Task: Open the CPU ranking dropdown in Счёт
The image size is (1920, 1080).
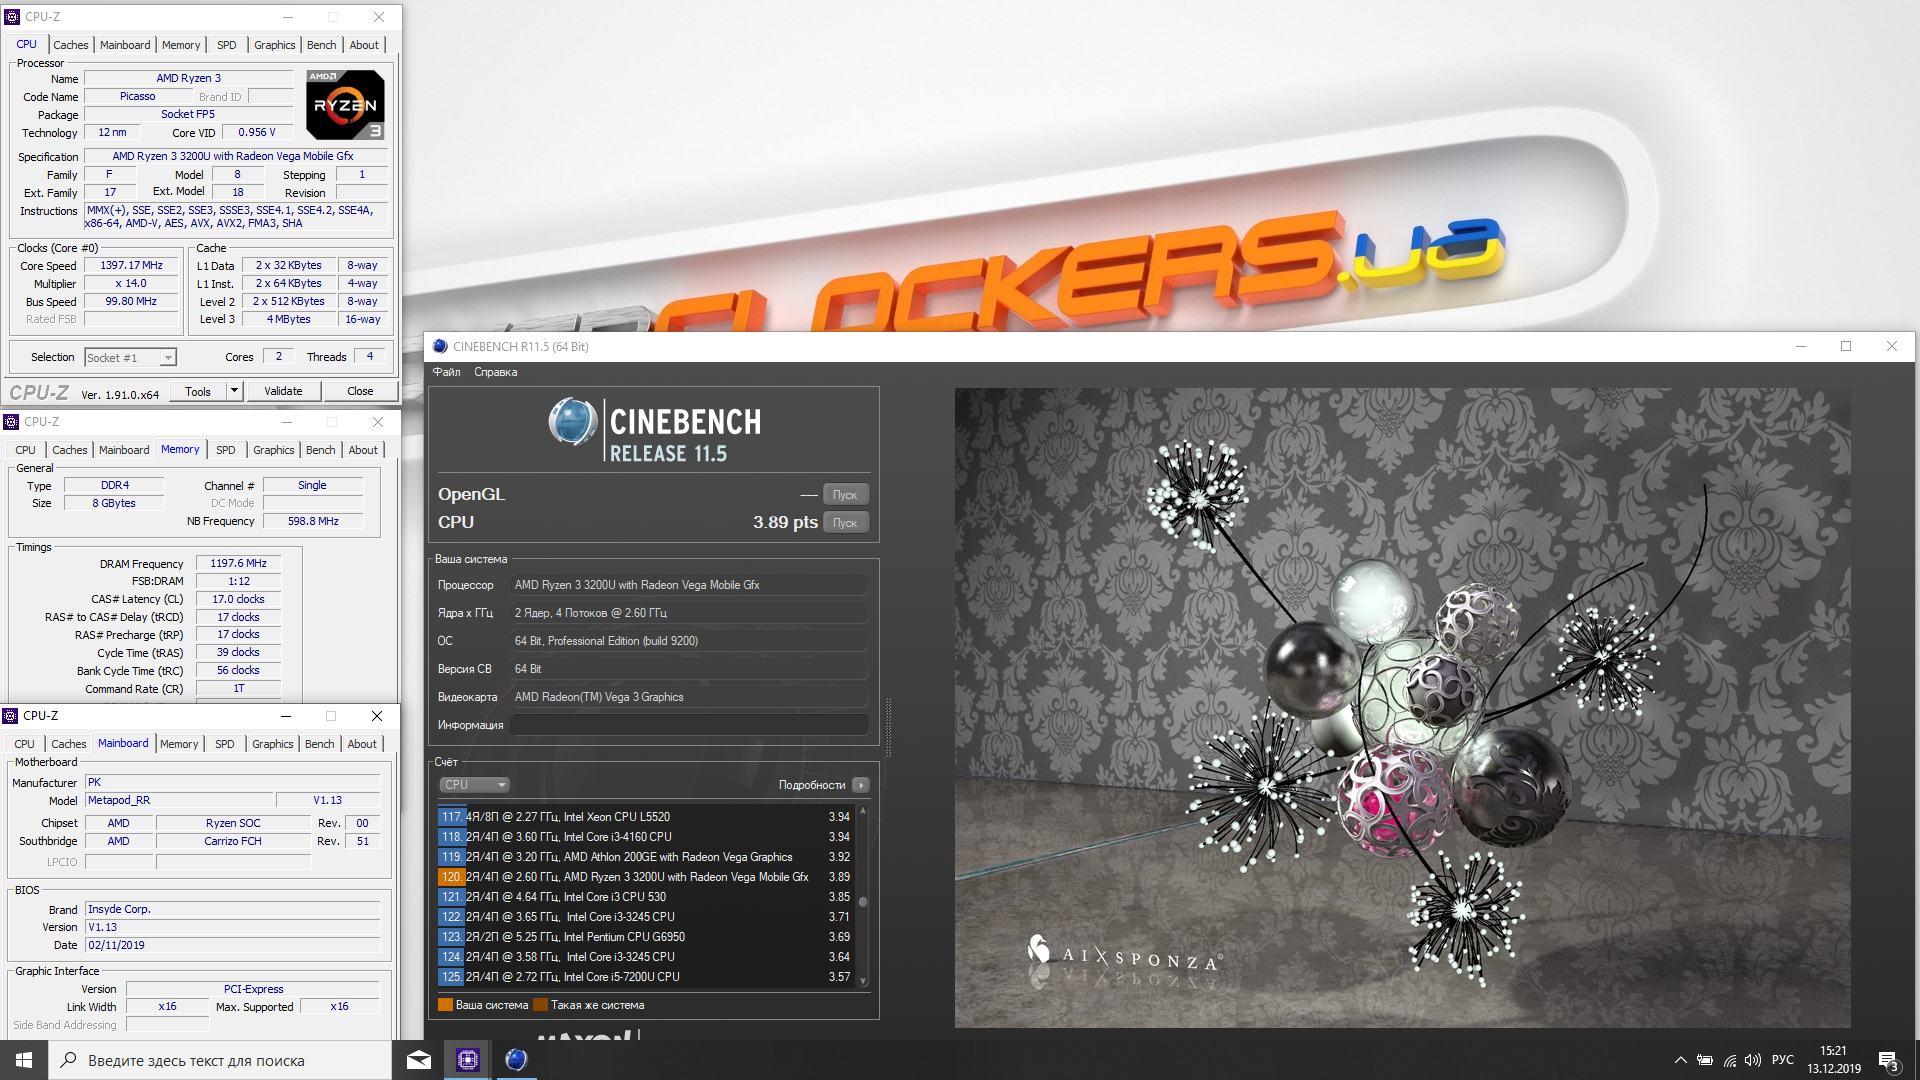Action: point(474,785)
